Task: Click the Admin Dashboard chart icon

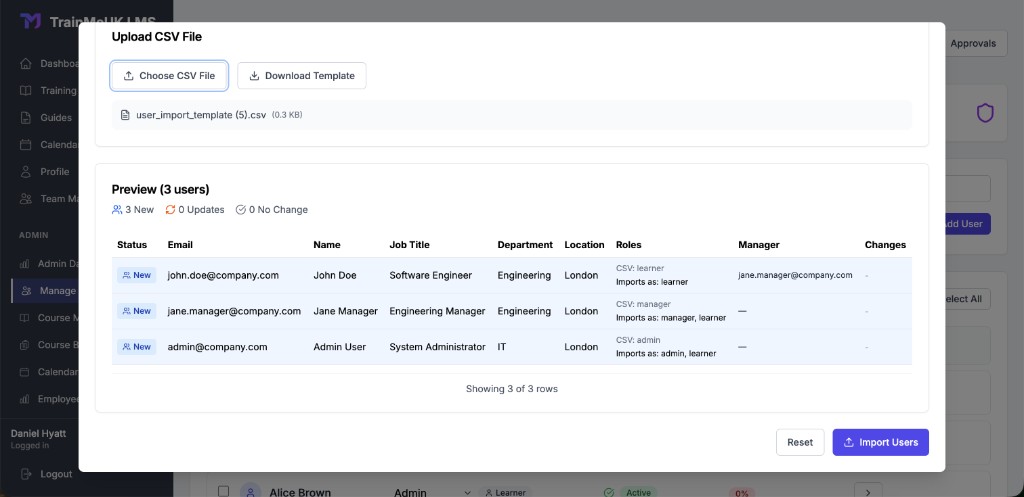Action: click(24, 264)
